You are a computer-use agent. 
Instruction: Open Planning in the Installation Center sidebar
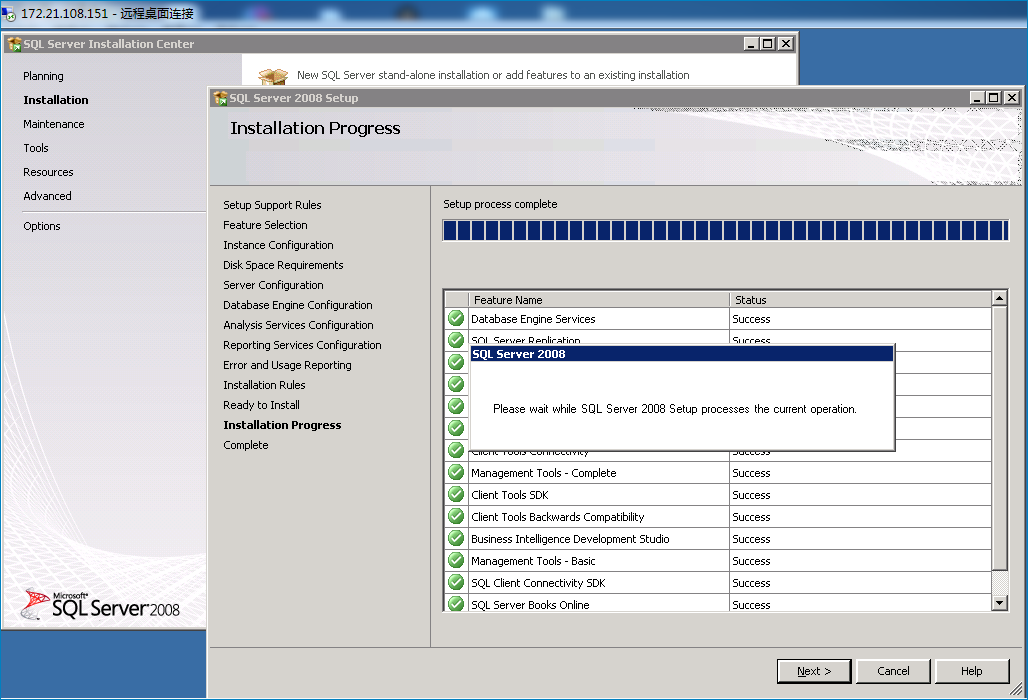pos(43,76)
